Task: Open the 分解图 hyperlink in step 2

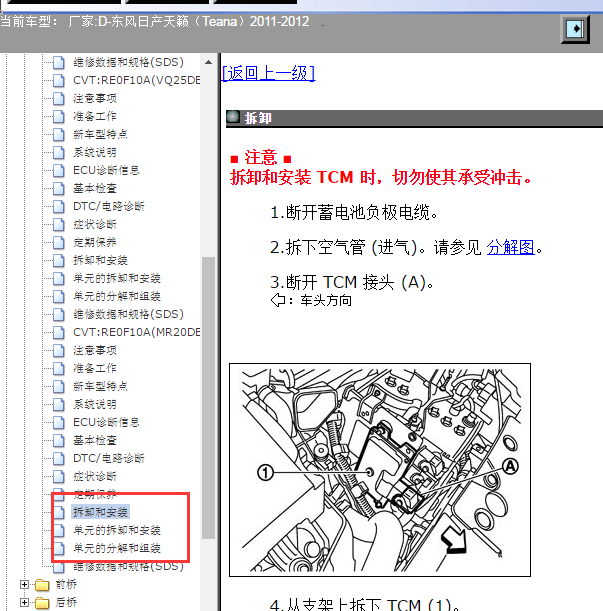Action: tap(510, 247)
